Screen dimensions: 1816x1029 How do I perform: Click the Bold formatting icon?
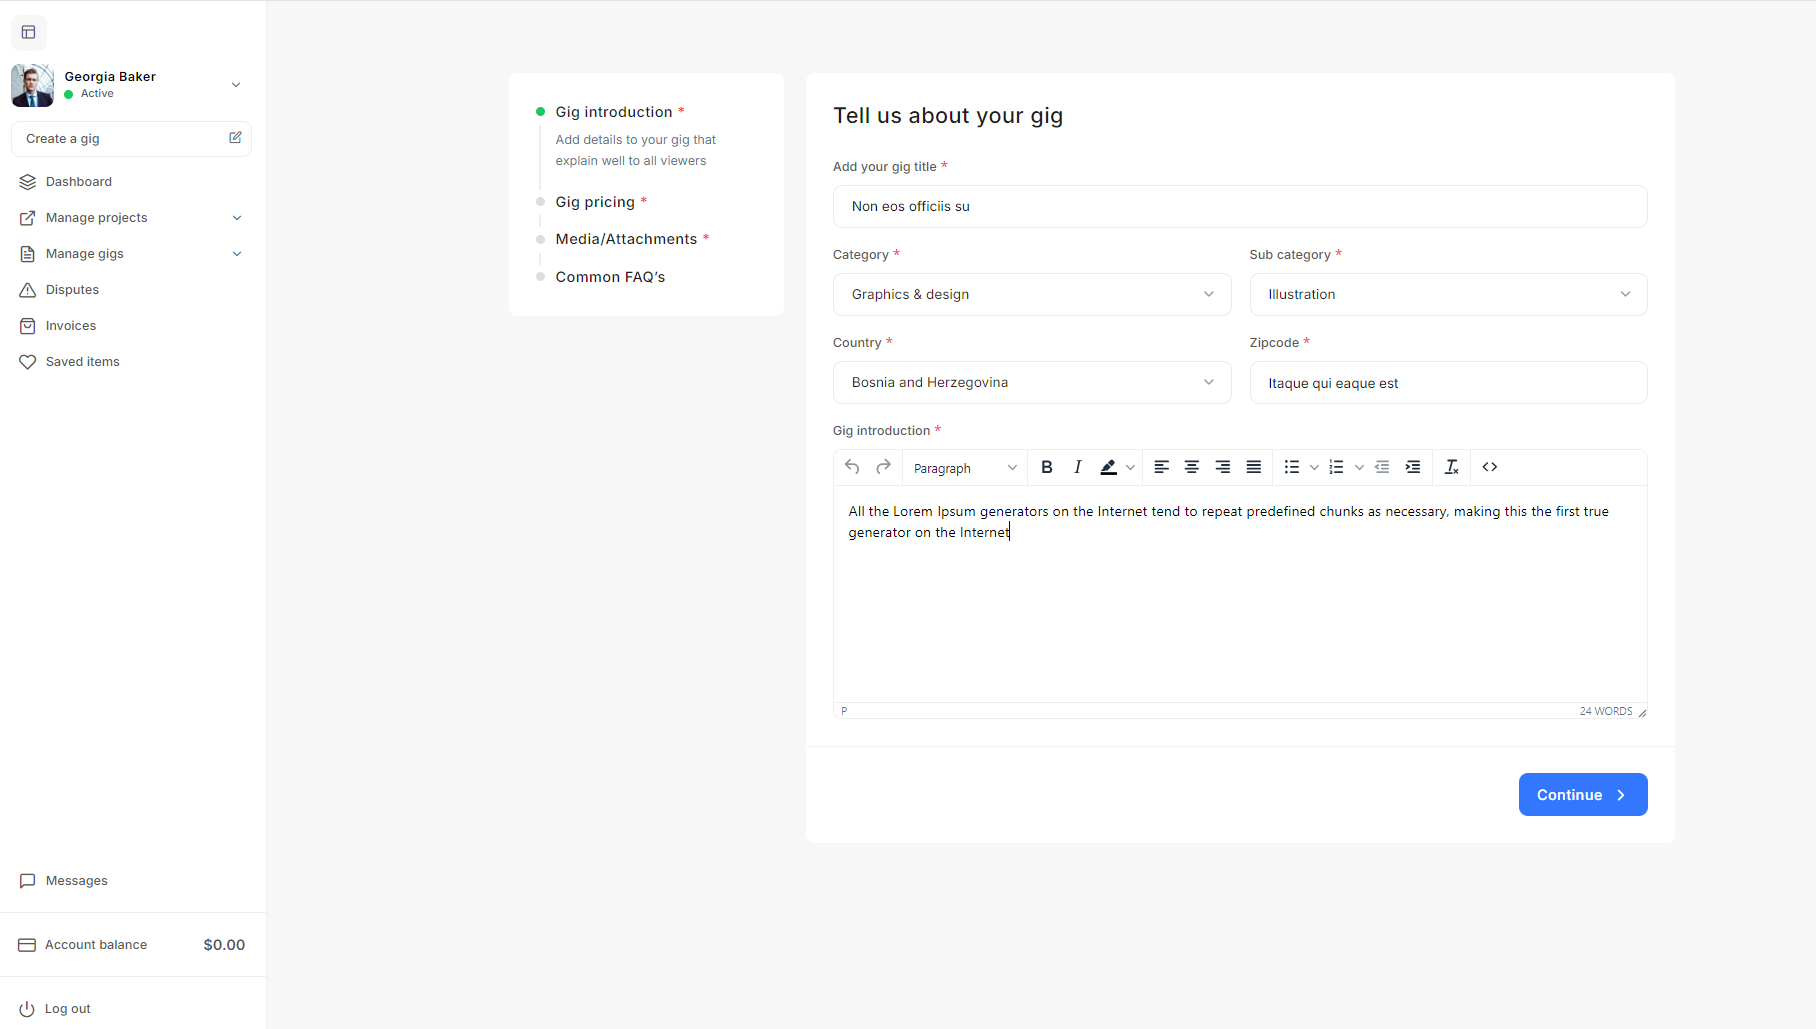pyautogui.click(x=1047, y=467)
